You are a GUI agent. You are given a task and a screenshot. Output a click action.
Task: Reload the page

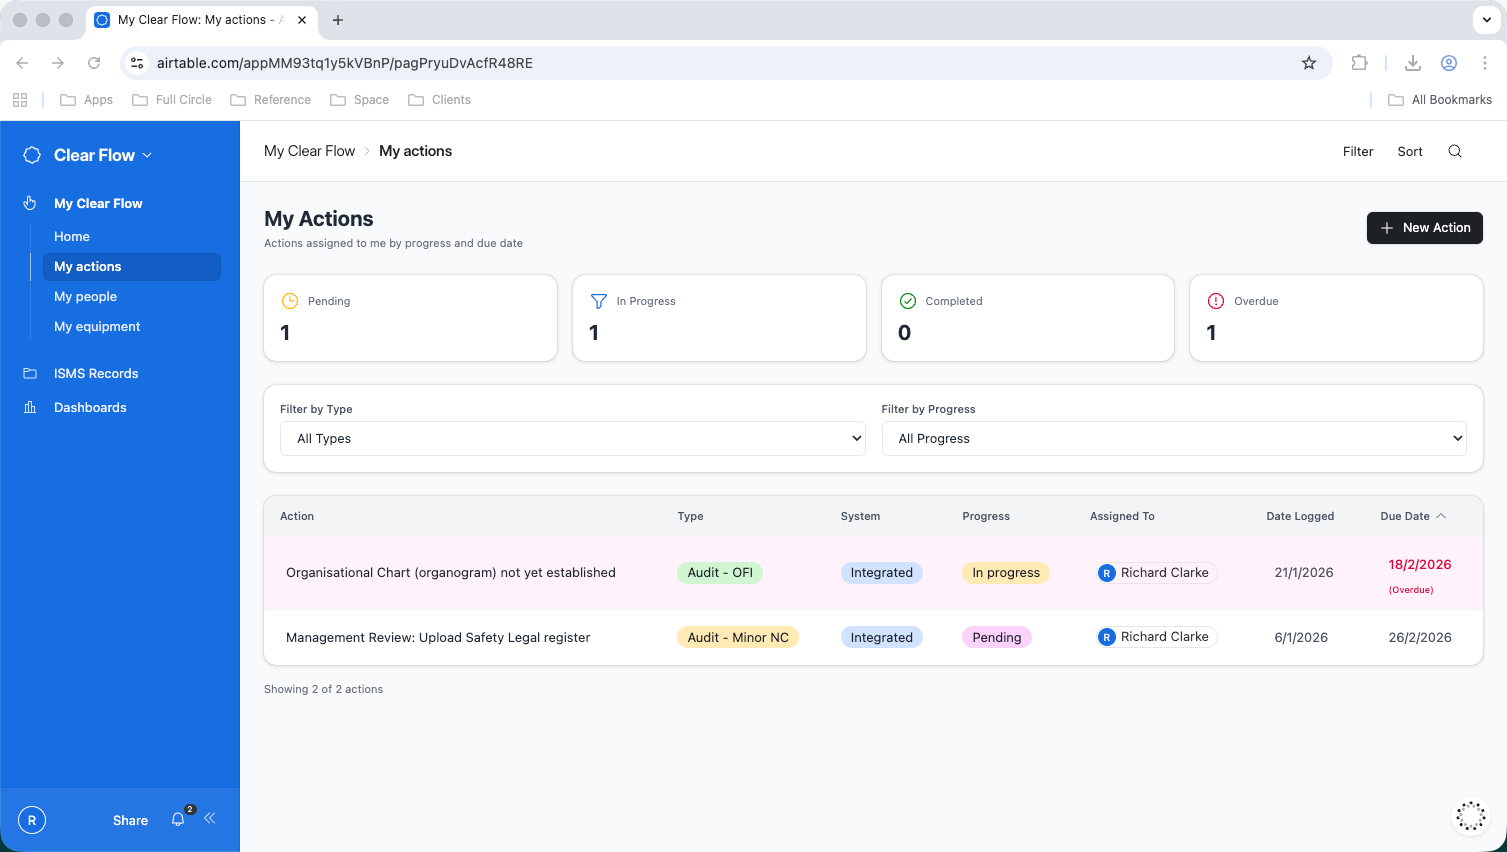click(94, 63)
